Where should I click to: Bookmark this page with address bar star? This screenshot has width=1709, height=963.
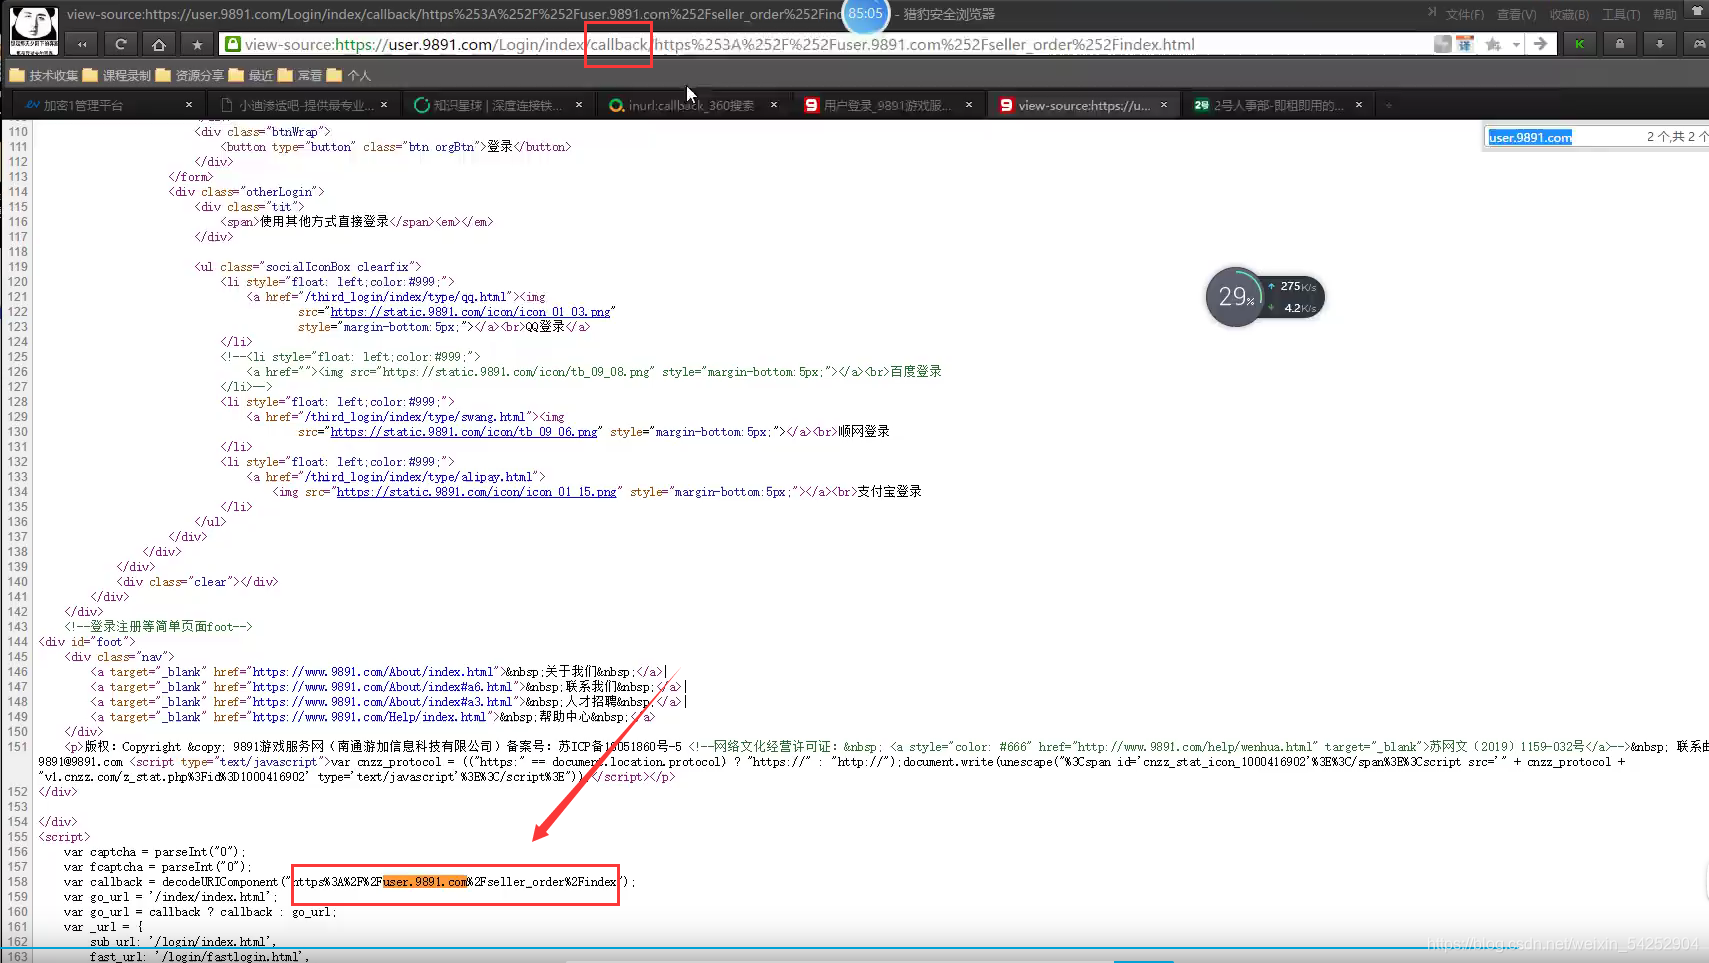pos(1493,44)
